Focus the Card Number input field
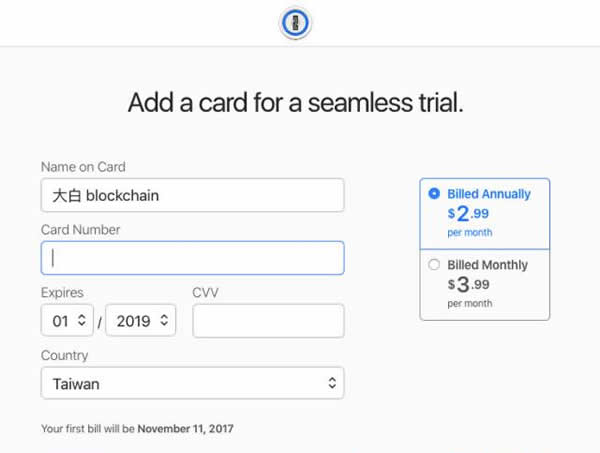600x453 pixels. (x=192, y=258)
